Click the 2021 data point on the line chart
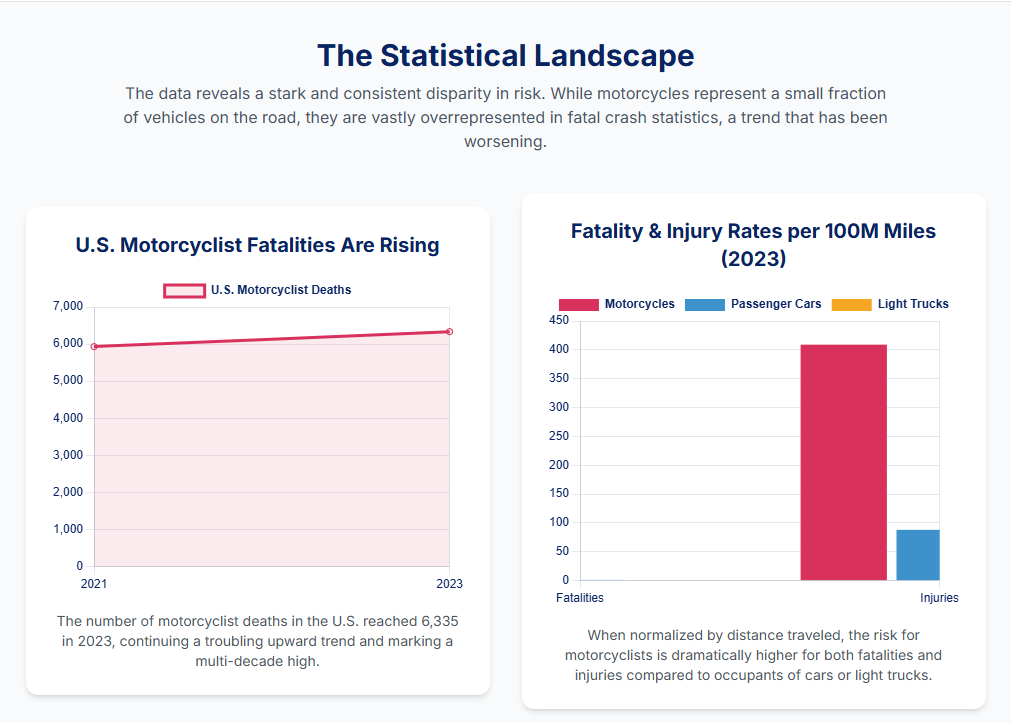Screen dimensions: 1011x723 [94, 347]
